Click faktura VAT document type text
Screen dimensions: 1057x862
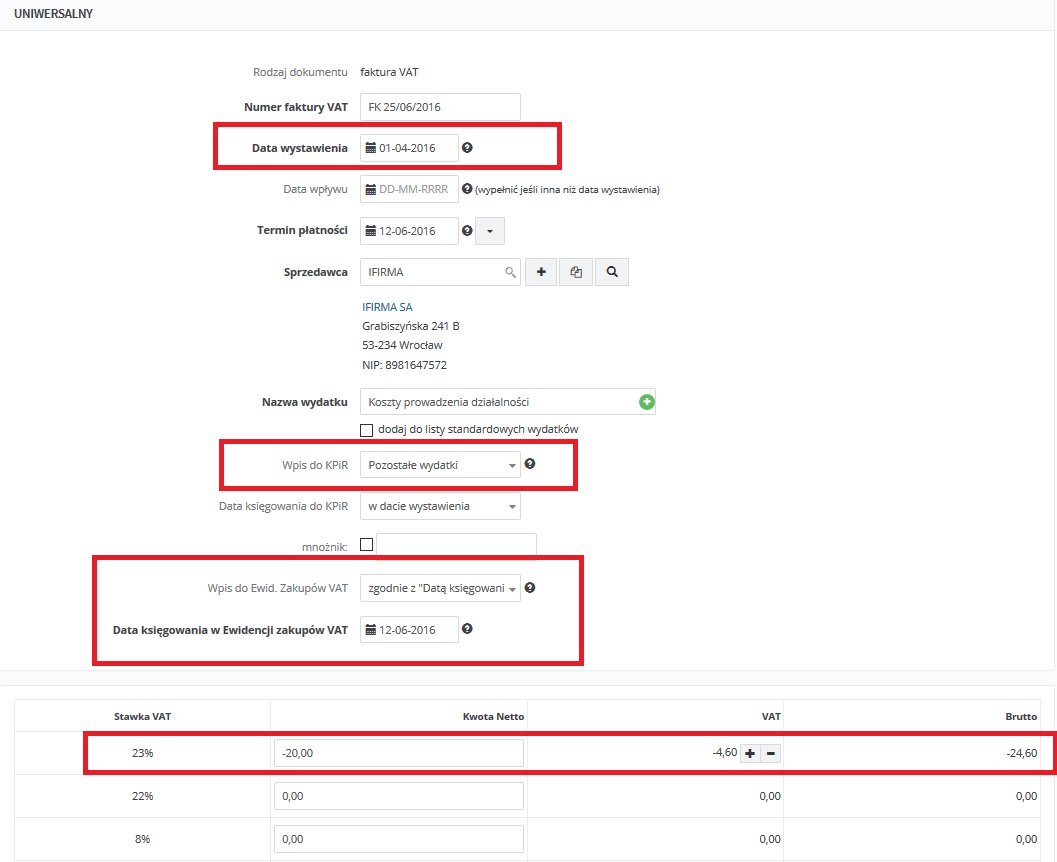coord(389,72)
